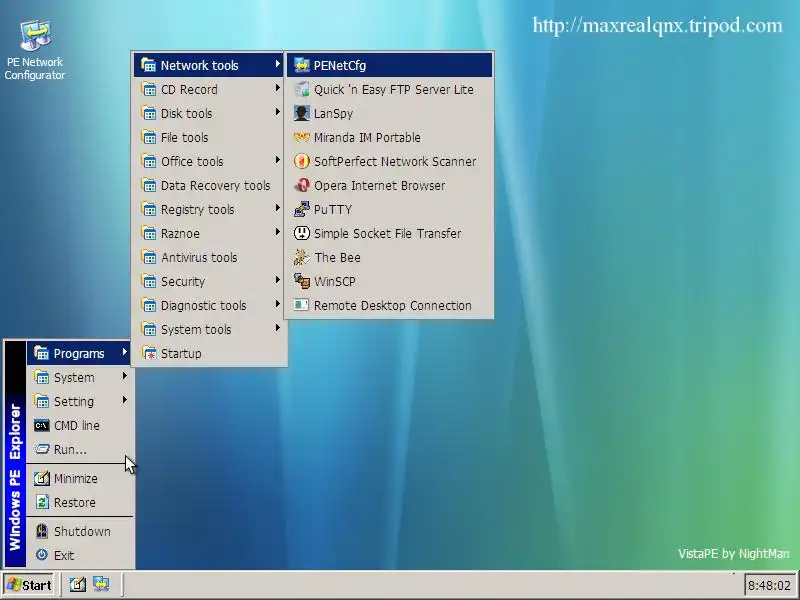800x600 pixels.
Task: Expand the Registry tools submenu arrow
Action: point(278,208)
